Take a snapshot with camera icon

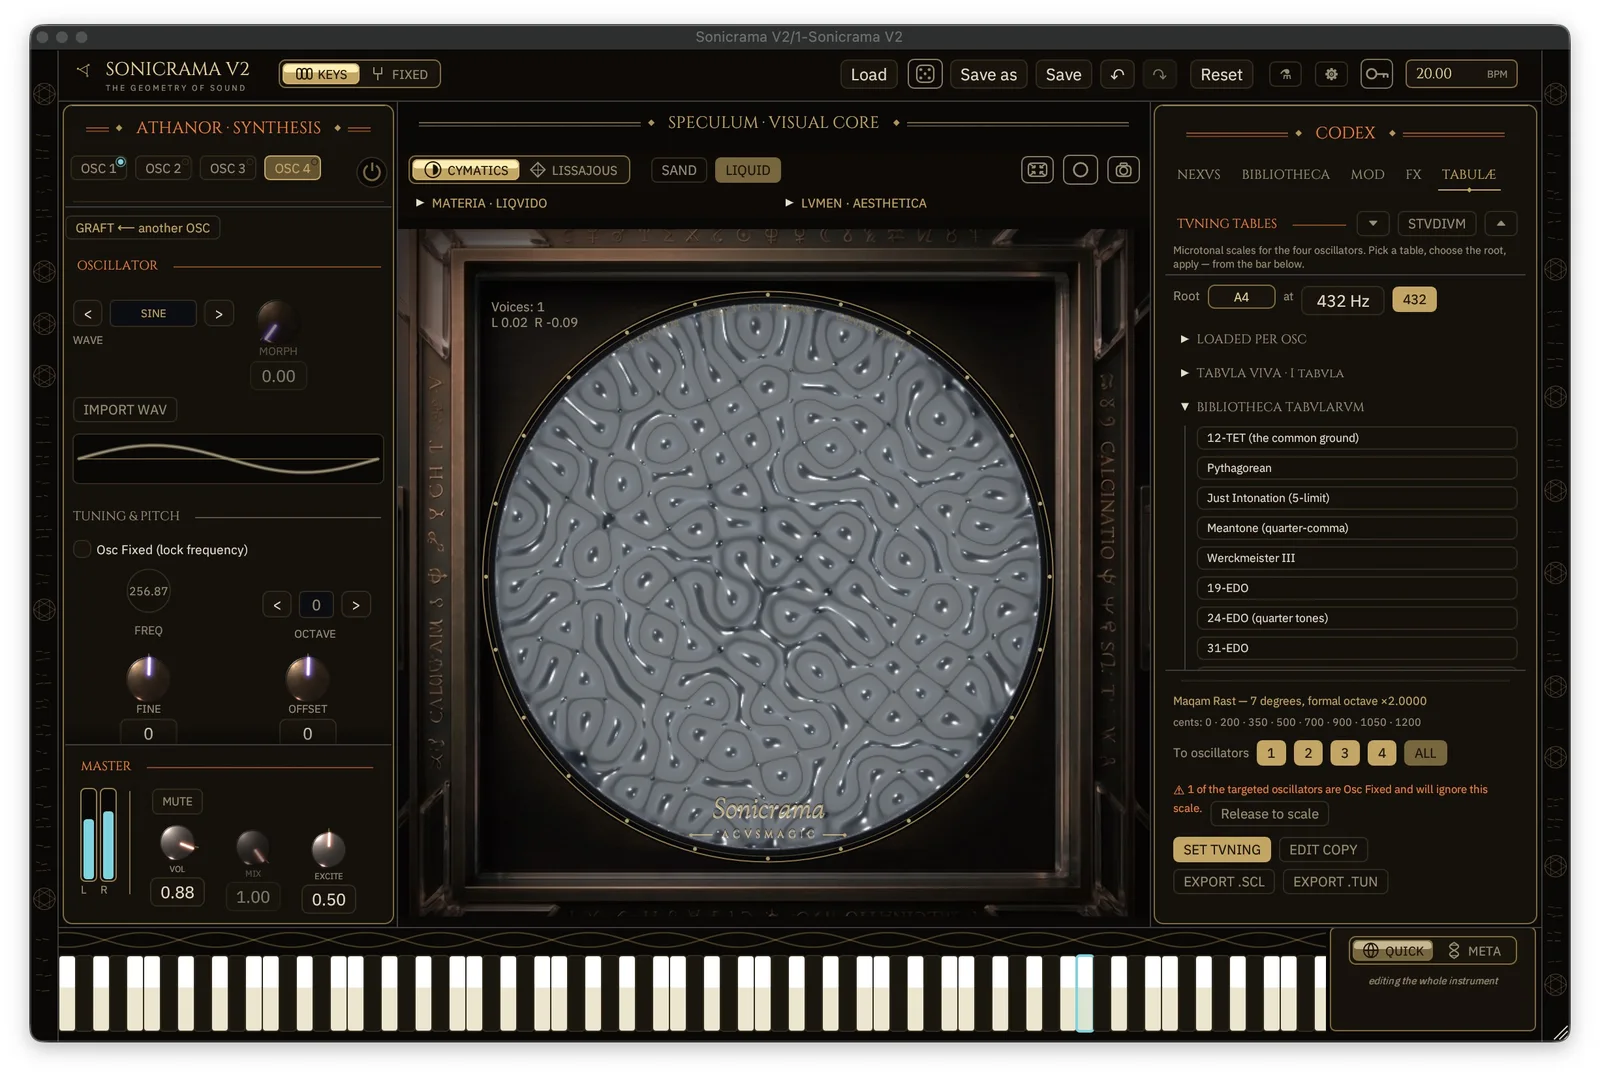[x=1123, y=170]
